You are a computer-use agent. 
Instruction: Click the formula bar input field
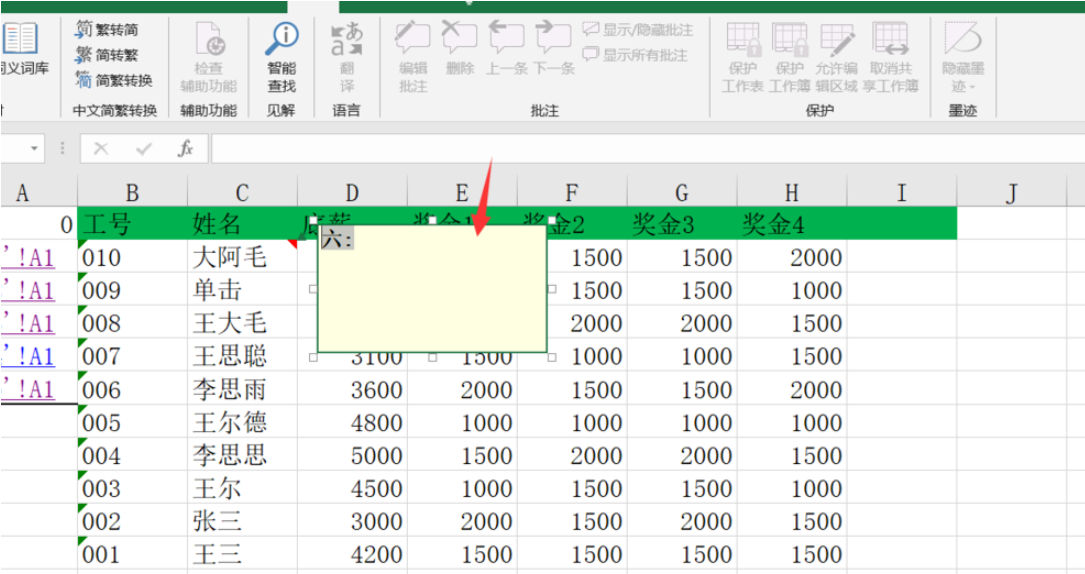pos(640,149)
